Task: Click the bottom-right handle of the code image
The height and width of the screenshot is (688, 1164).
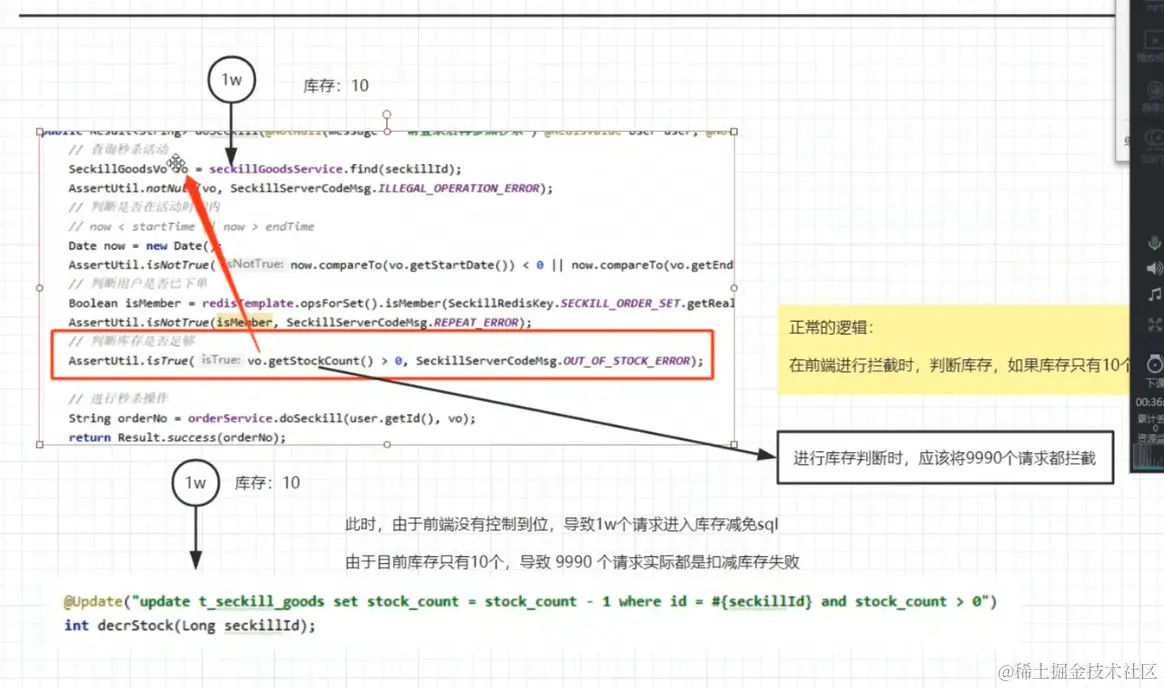Action: click(x=734, y=445)
